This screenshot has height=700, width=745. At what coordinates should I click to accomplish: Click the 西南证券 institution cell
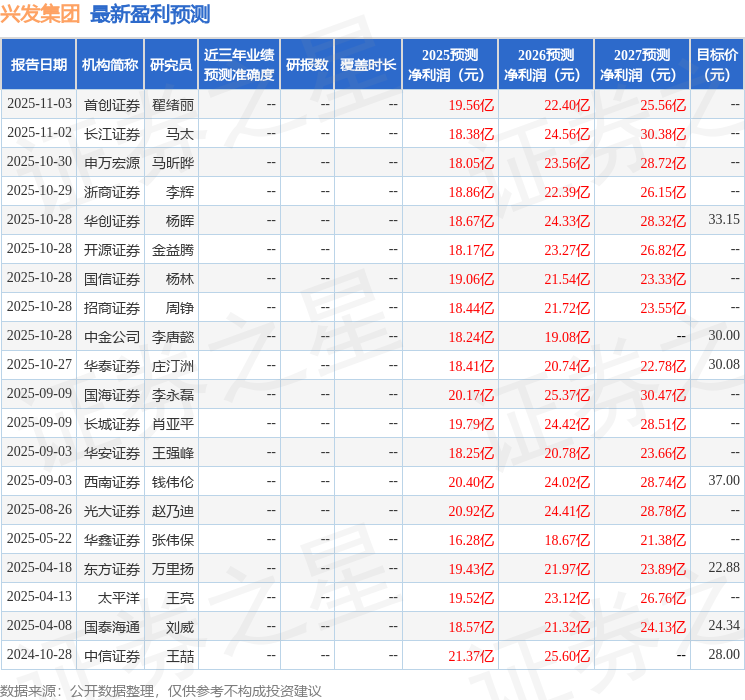pos(112,482)
